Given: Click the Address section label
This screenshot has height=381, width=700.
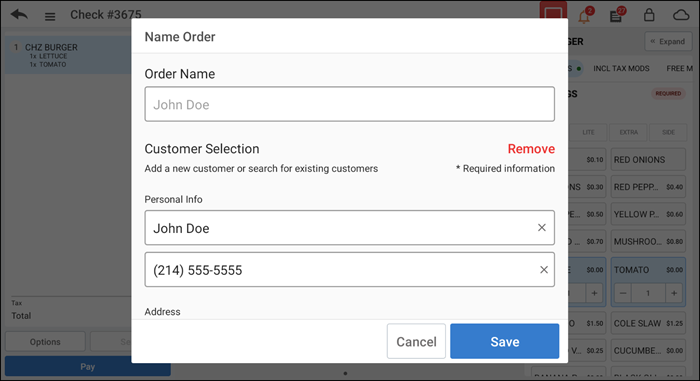Looking at the screenshot, I should [x=162, y=311].
